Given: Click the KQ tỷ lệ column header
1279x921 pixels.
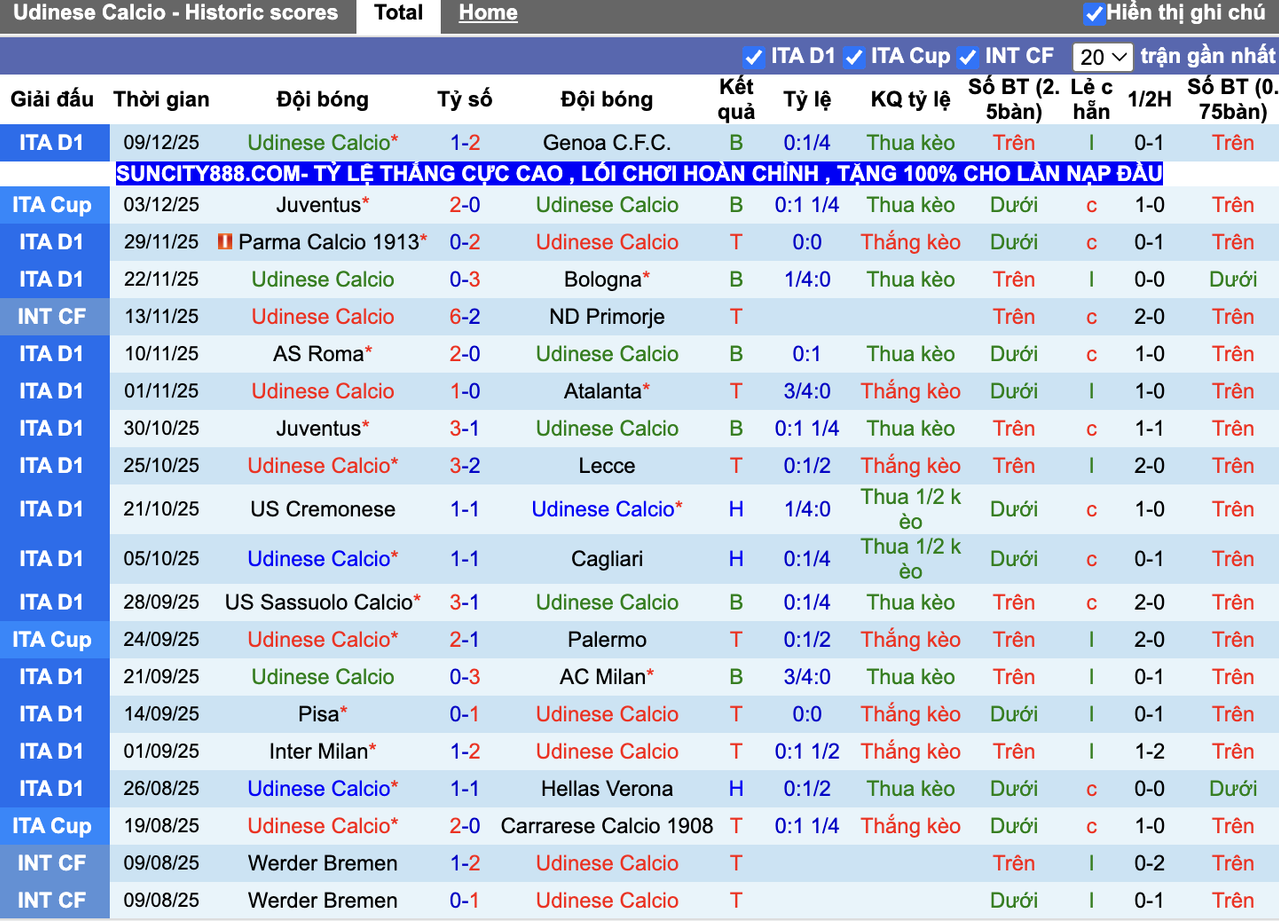Looking at the screenshot, I should (911, 99).
